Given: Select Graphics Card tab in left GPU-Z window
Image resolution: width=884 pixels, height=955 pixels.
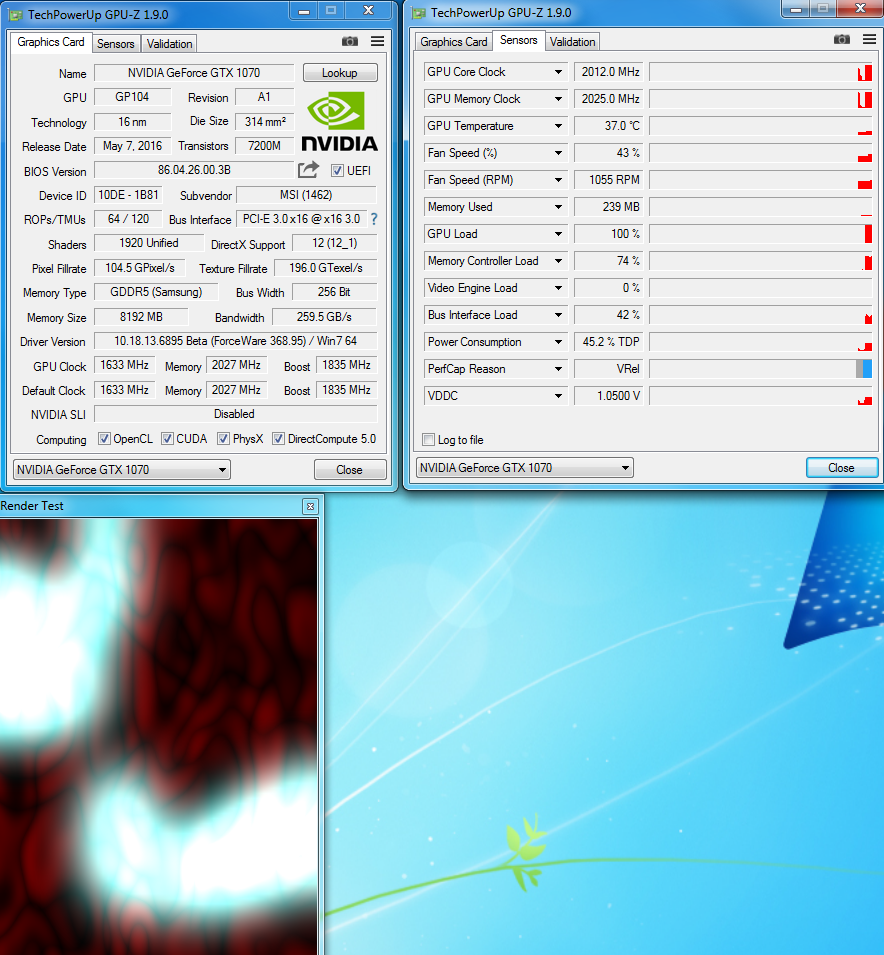Looking at the screenshot, I should 51,42.
